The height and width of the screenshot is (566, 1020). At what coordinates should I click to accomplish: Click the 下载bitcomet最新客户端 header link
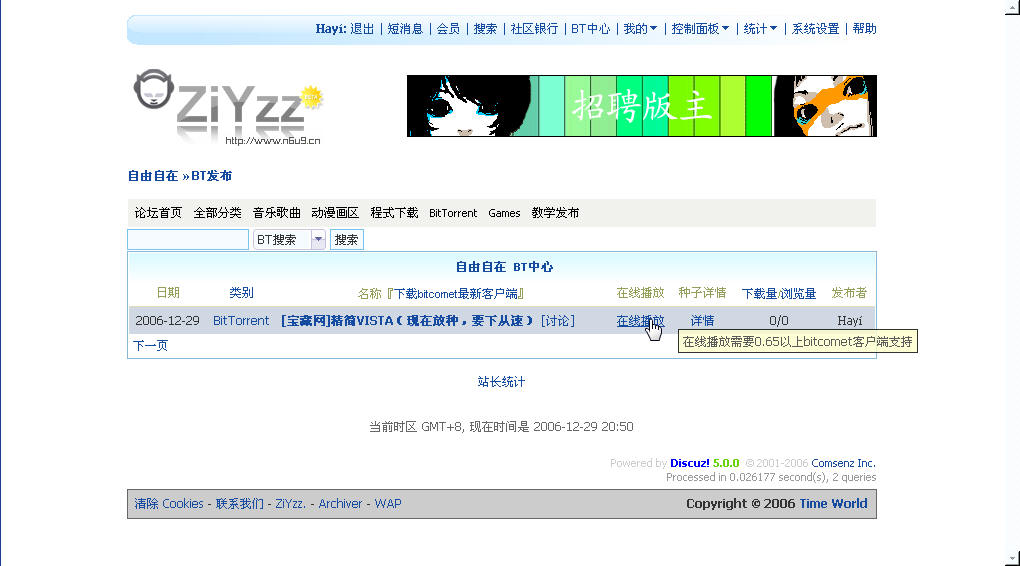click(455, 294)
